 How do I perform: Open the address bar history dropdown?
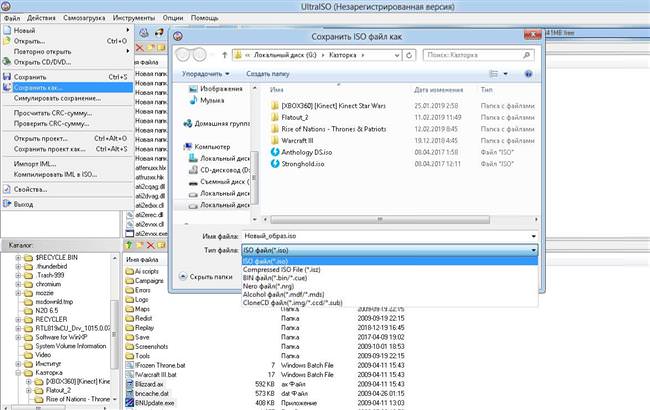[x=397, y=55]
